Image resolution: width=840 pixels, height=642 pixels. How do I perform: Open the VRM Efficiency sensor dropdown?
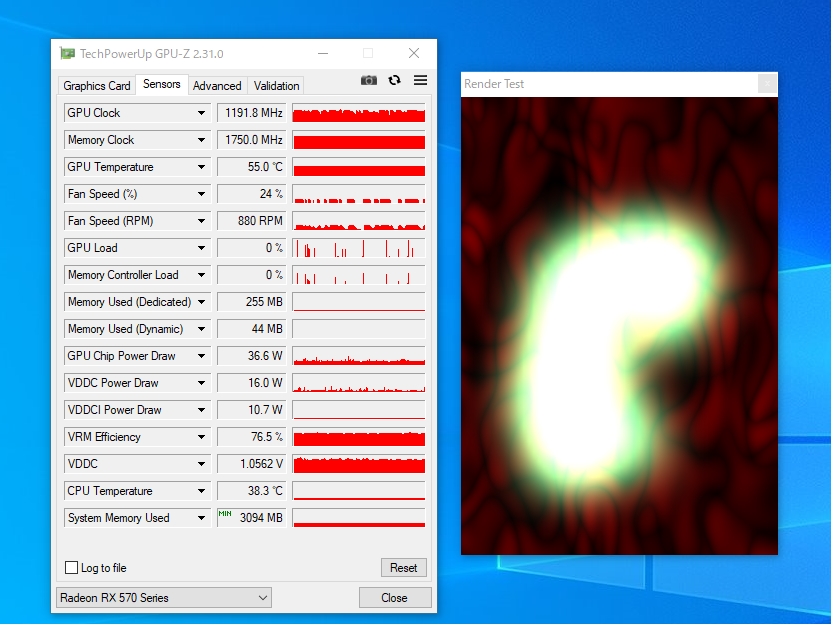pyautogui.click(x=201, y=437)
